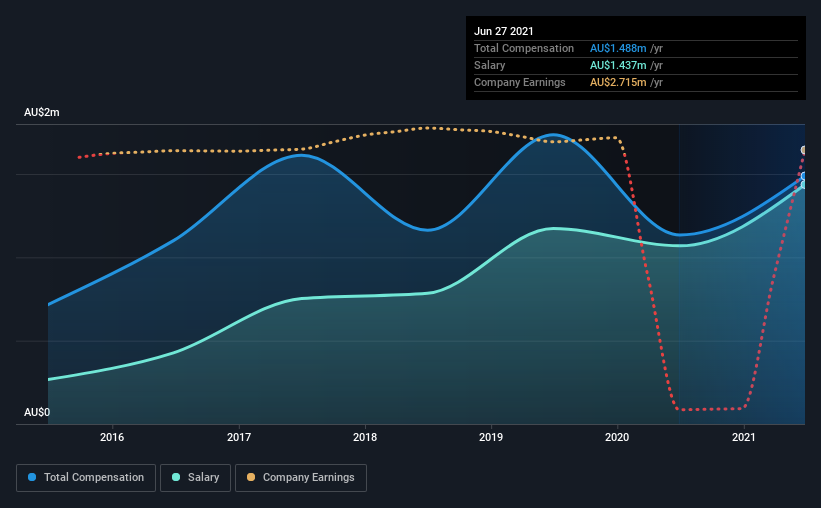Click the AU$1.437m salary value in tooltip
Screen dimensions: 821x508
click(x=618, y=65)
